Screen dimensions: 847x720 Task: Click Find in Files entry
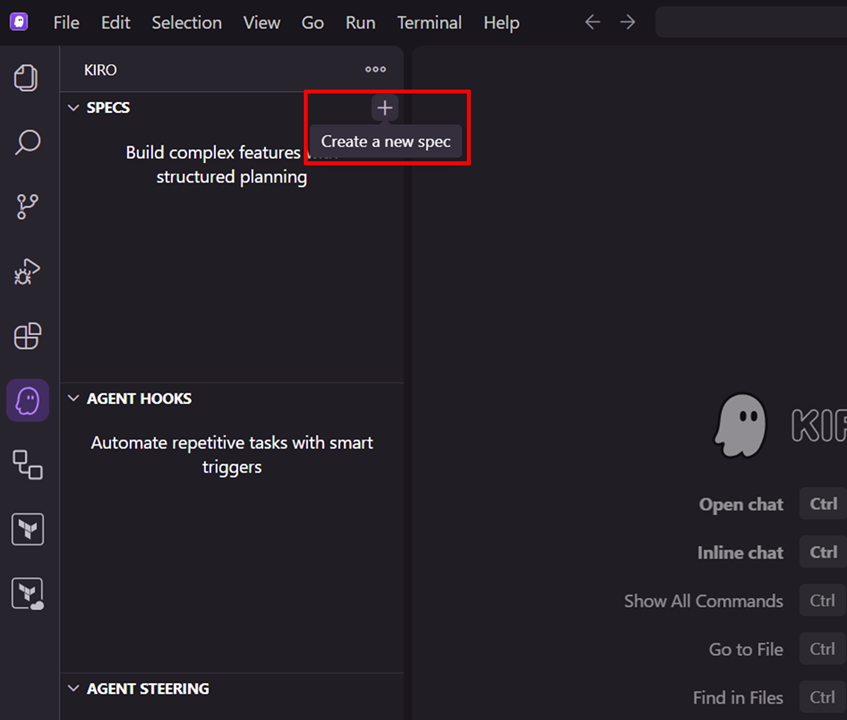pos(738,698)
